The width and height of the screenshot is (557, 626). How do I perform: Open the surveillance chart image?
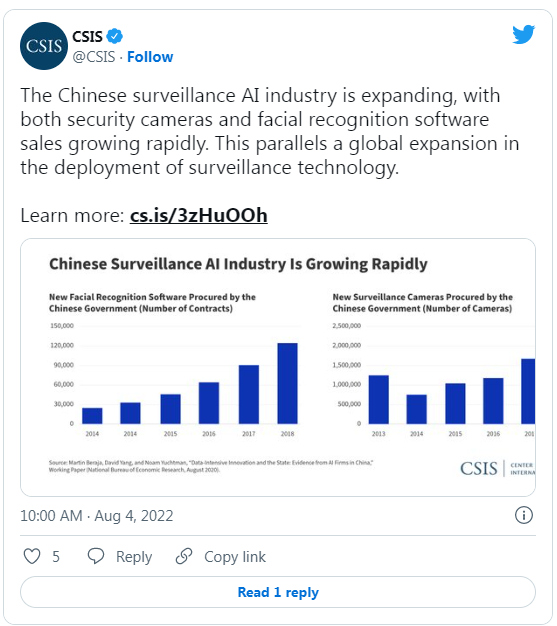pyautogui.click(x=278, y=367)
